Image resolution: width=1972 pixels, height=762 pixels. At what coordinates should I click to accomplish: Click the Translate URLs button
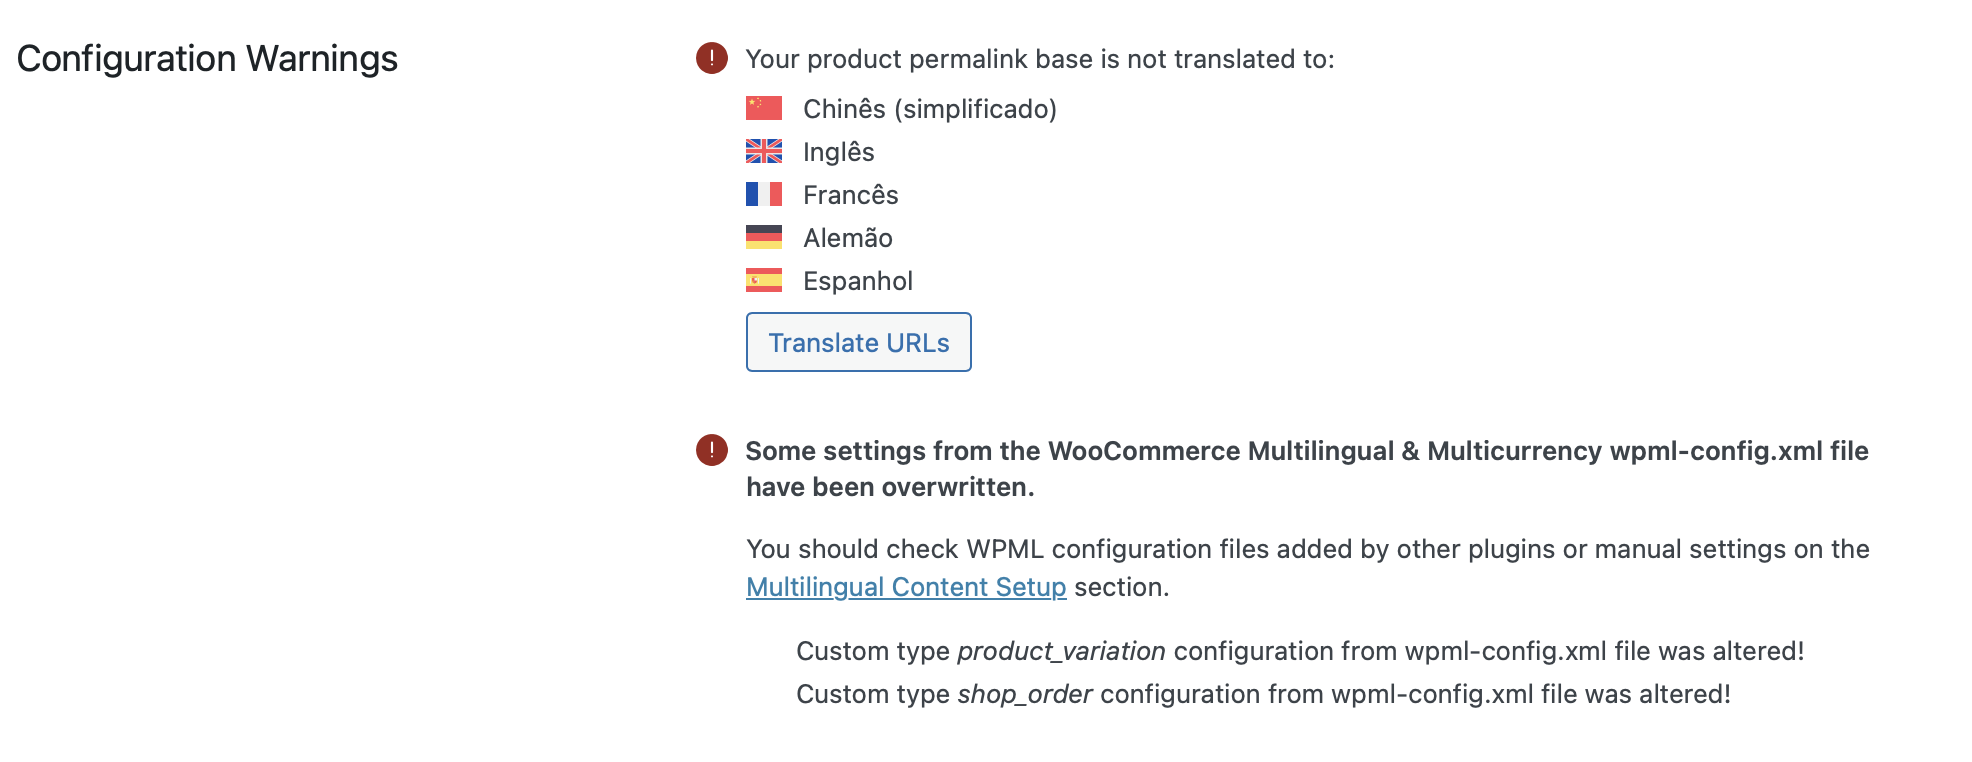pyautogui.click(x=858, y=342)
